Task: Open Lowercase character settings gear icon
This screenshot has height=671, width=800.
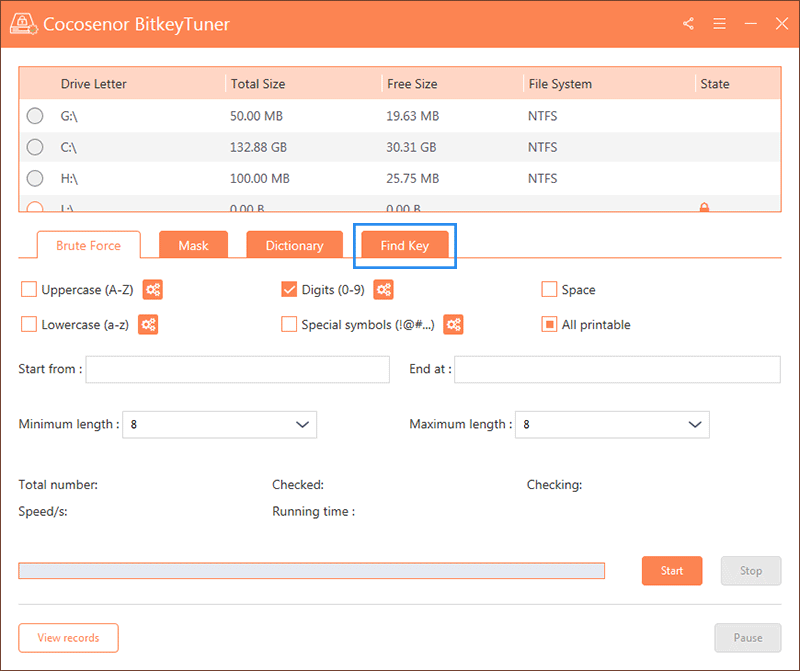Action: click(x=148, y=325)
